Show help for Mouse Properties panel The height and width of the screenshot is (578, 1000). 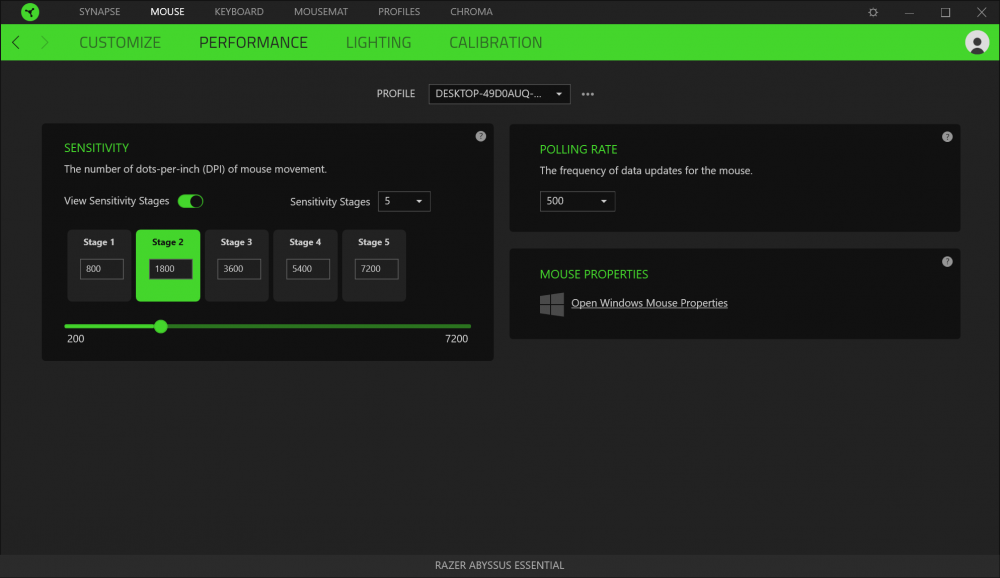pyautogui.click(x=947, y=262)
